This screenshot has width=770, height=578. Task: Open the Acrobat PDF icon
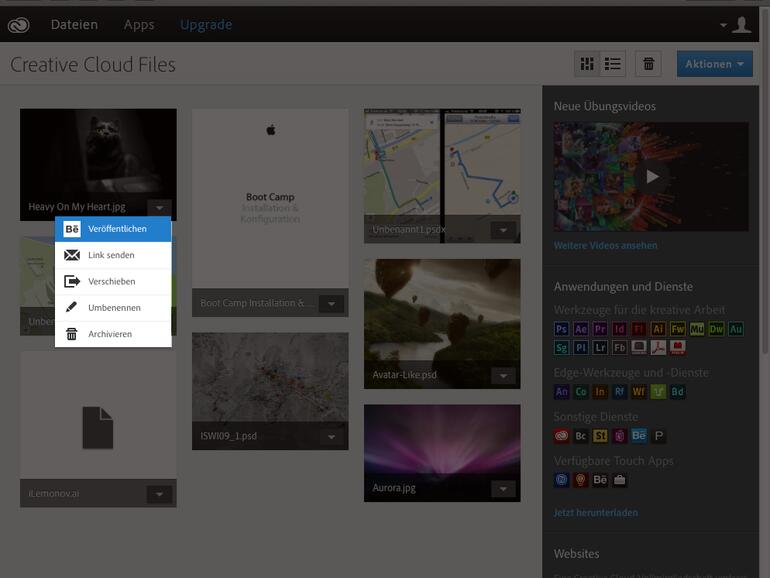658,348
